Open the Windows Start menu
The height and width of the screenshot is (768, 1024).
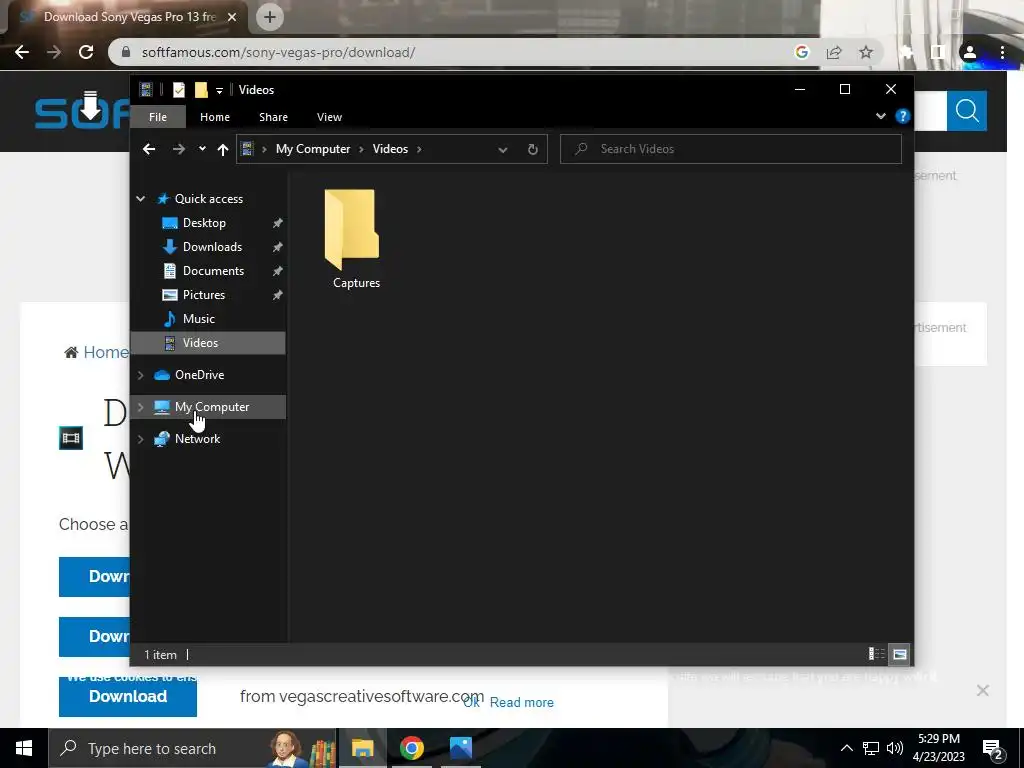pos(24,748)
